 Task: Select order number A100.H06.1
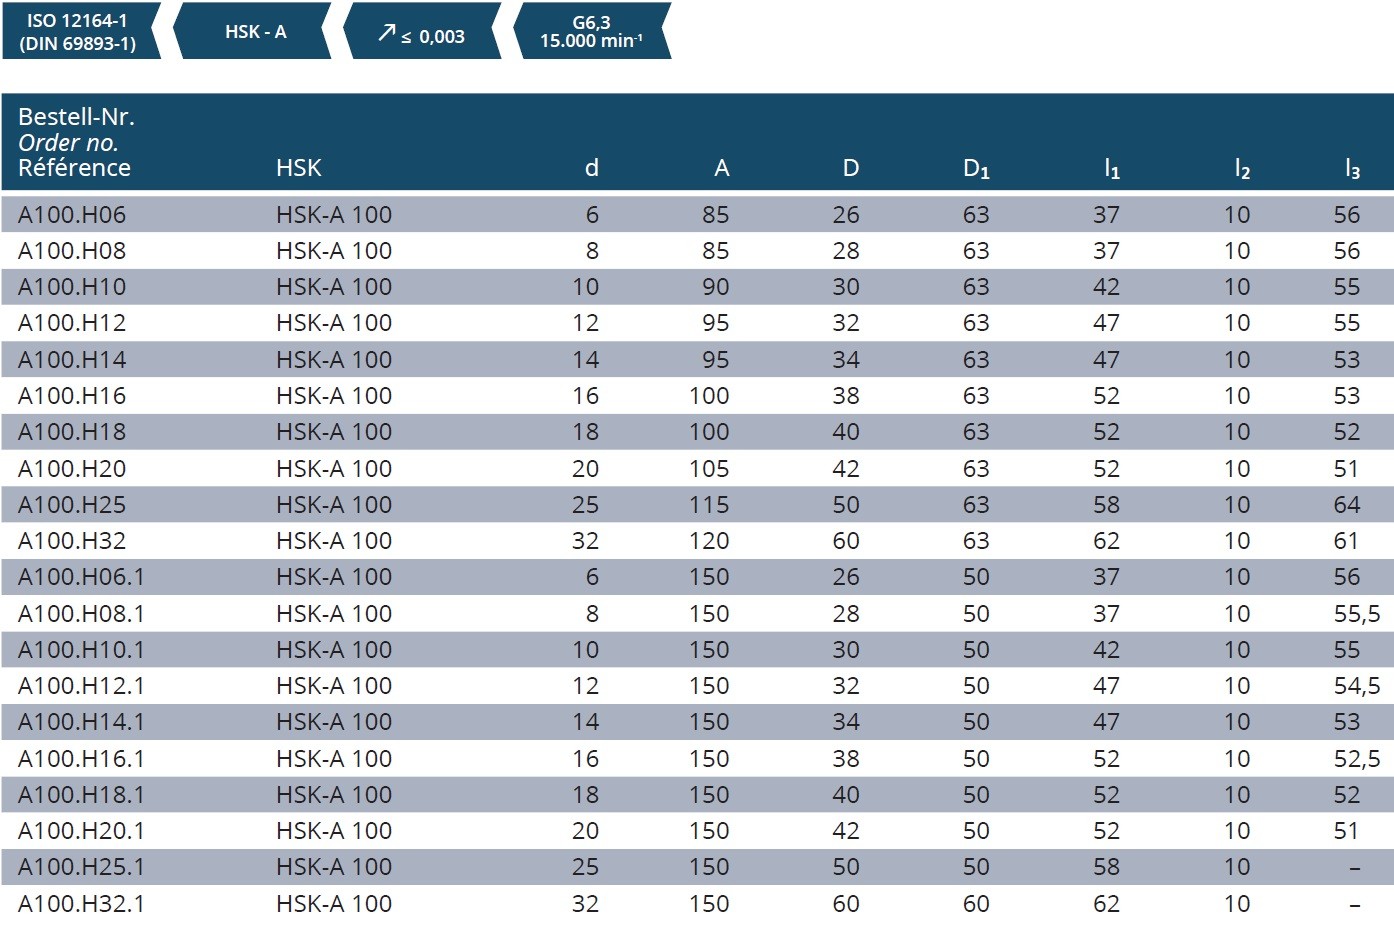coord(81,577)
